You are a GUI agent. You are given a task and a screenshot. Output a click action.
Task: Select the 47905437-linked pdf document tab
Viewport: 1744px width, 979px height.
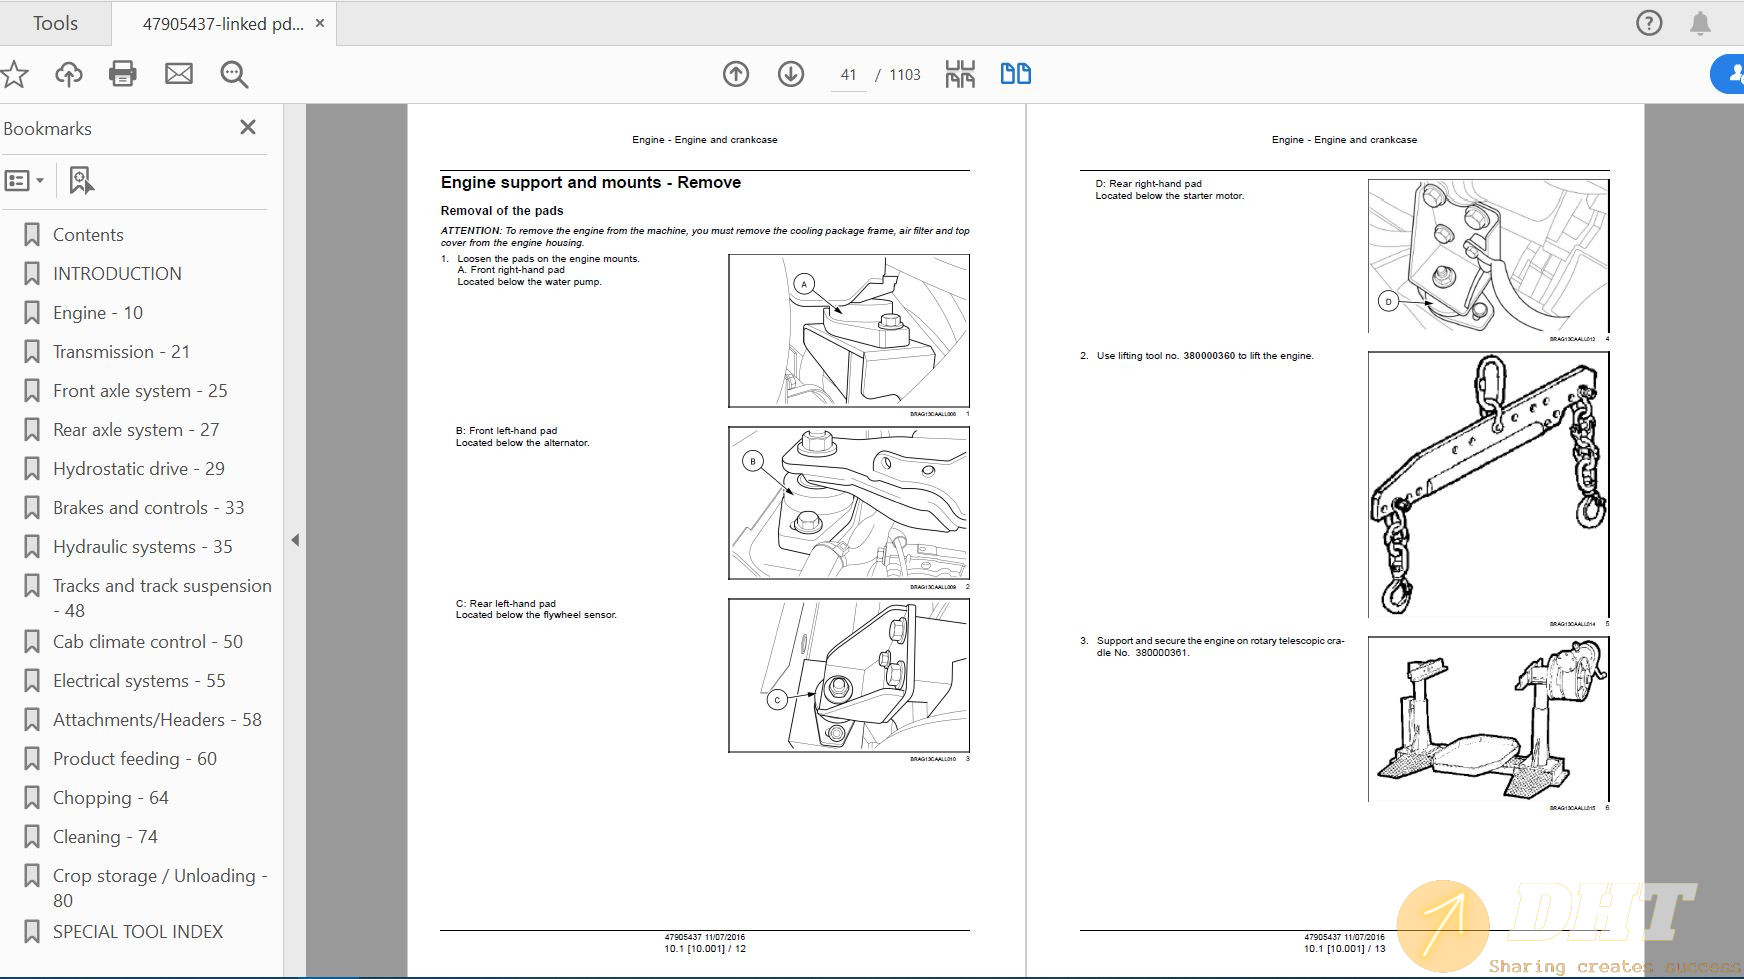click(x=222, y=22)
